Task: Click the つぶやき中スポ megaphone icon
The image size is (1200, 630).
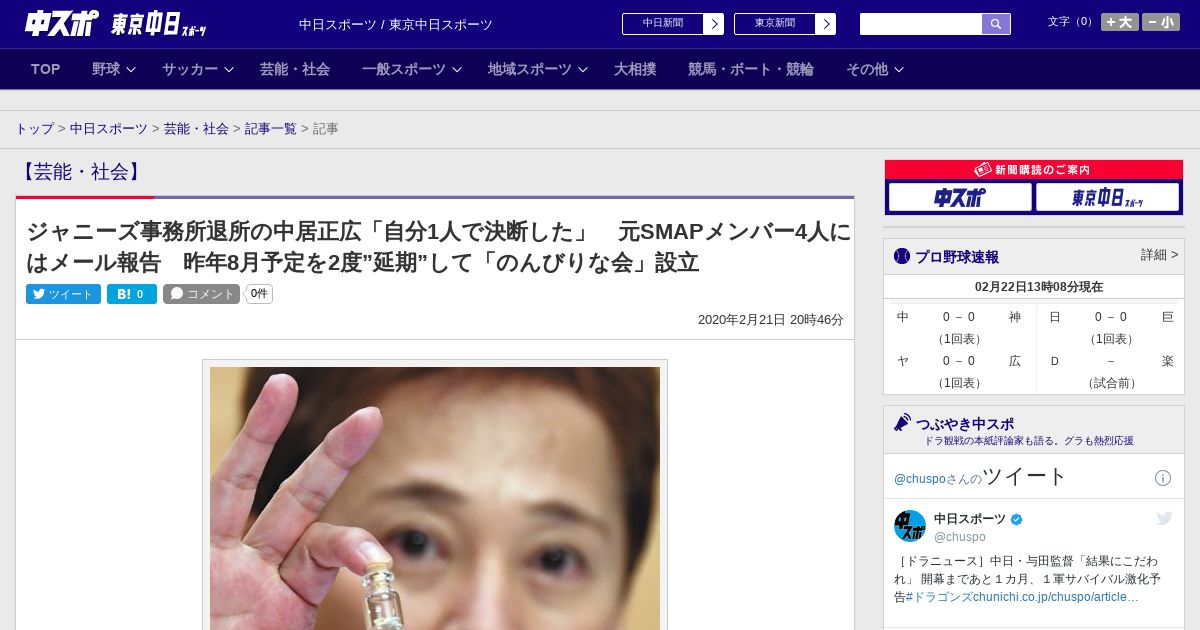Action: [x=902, y=423]
